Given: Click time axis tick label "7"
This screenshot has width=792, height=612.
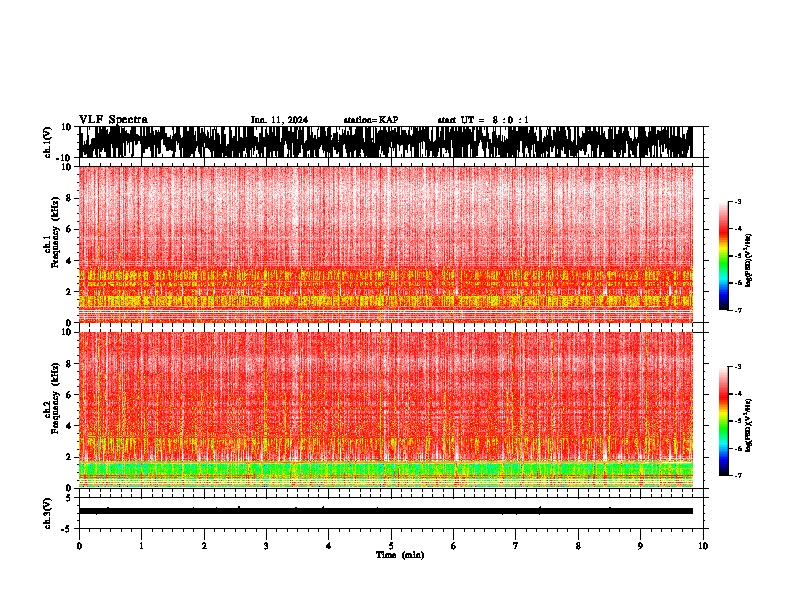Looking at the screenshot, I should click(516, 546).
